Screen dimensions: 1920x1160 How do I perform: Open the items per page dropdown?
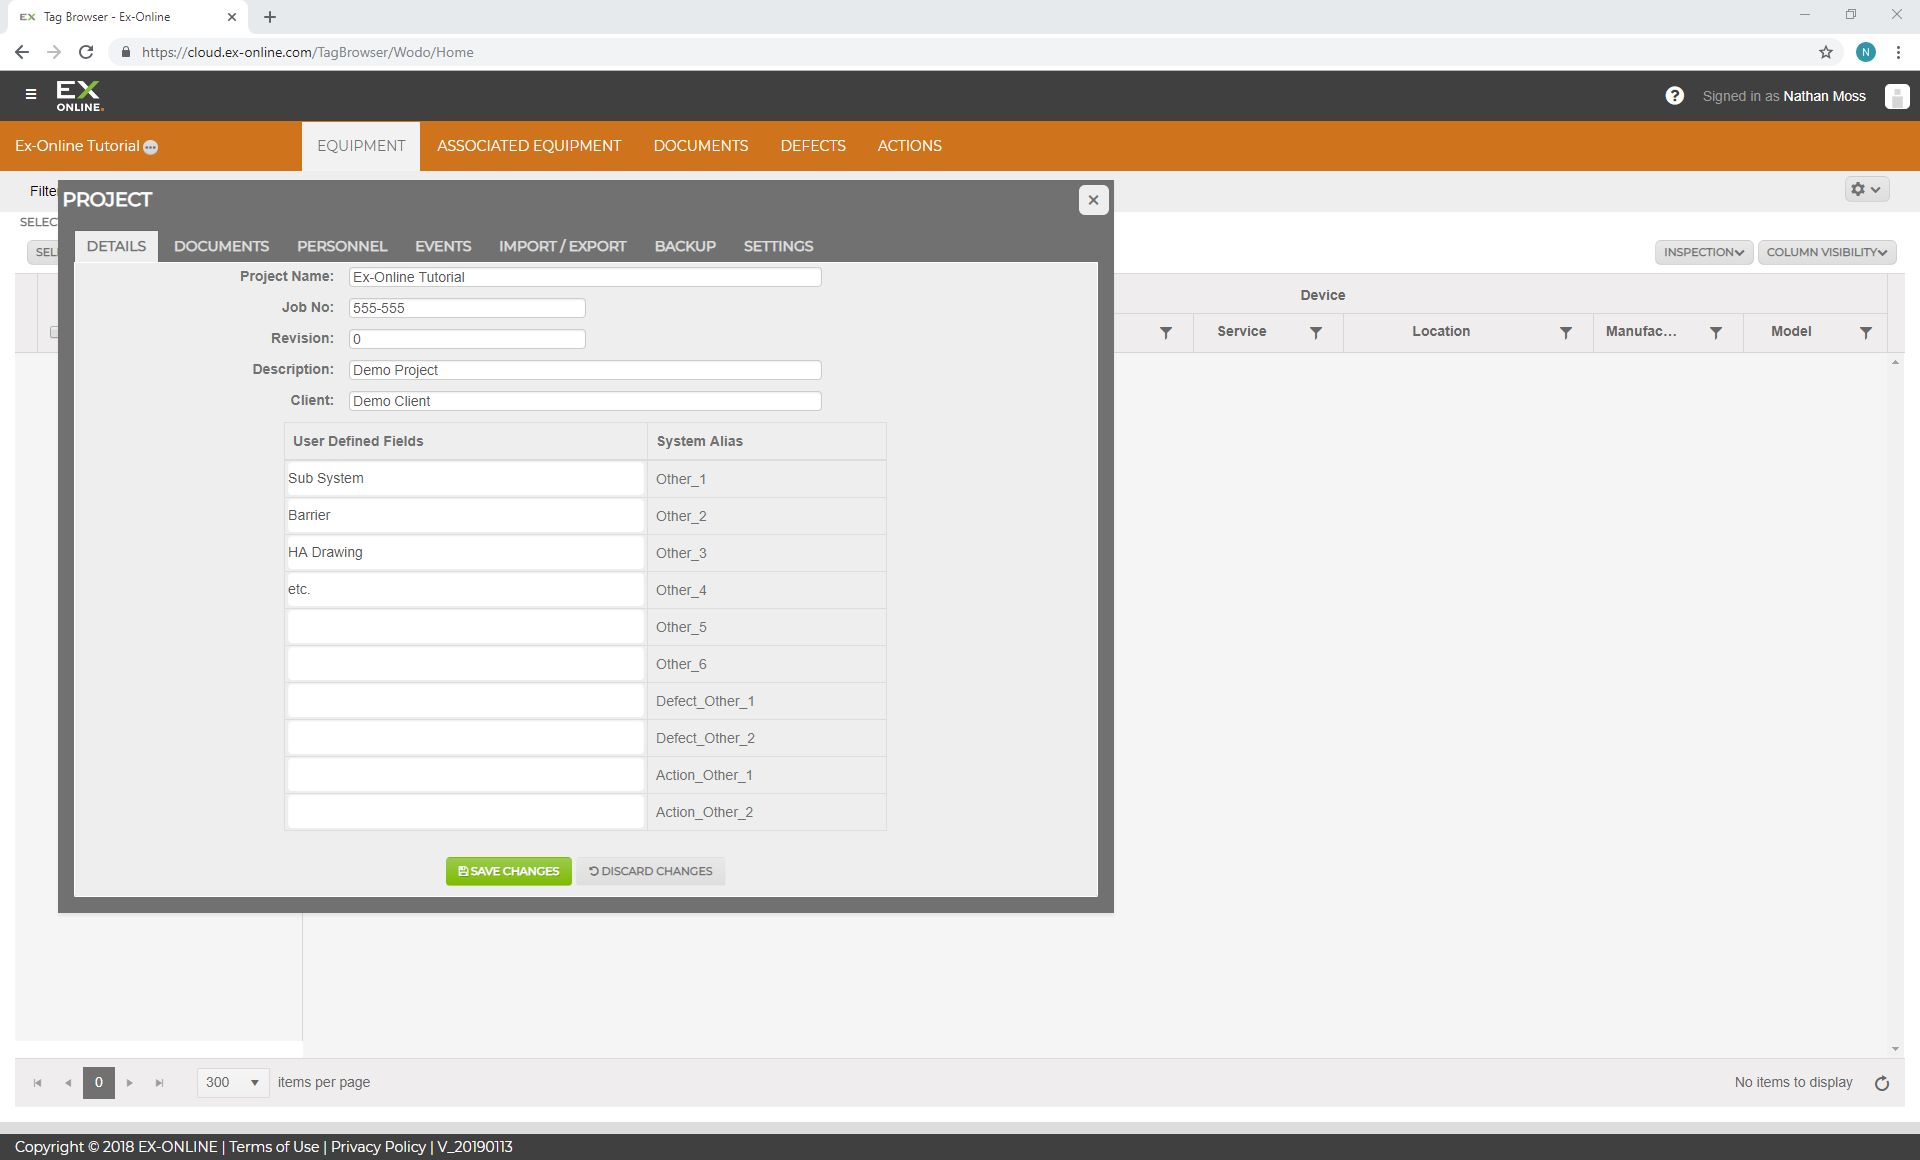click(233, 1082)
